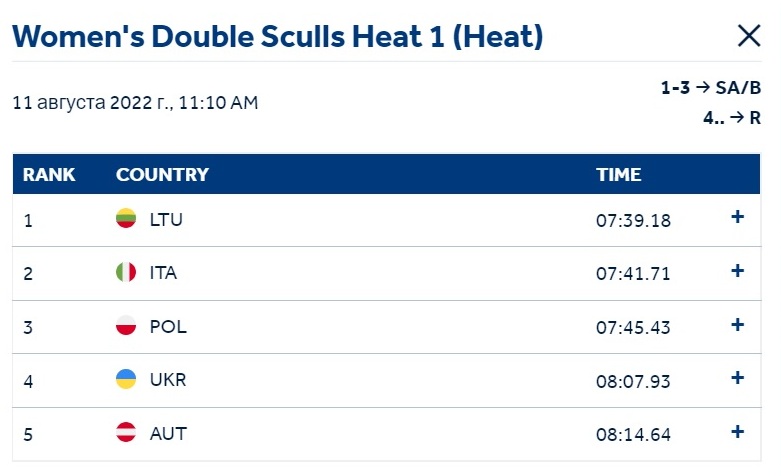
Task: Click the Italy flag icon
Action: [126, 272]
